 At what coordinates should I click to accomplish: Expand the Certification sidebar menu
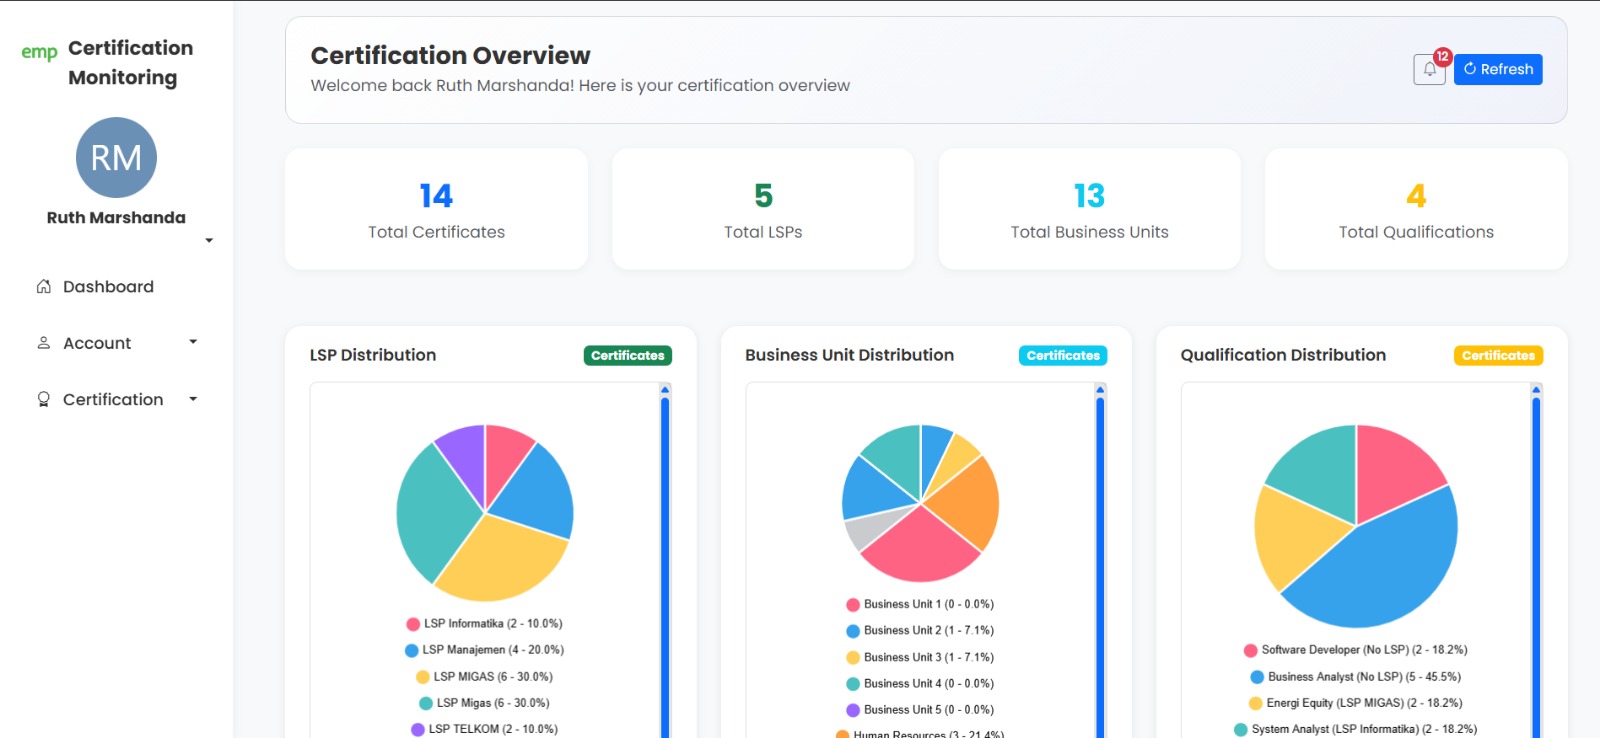[116, 399]
